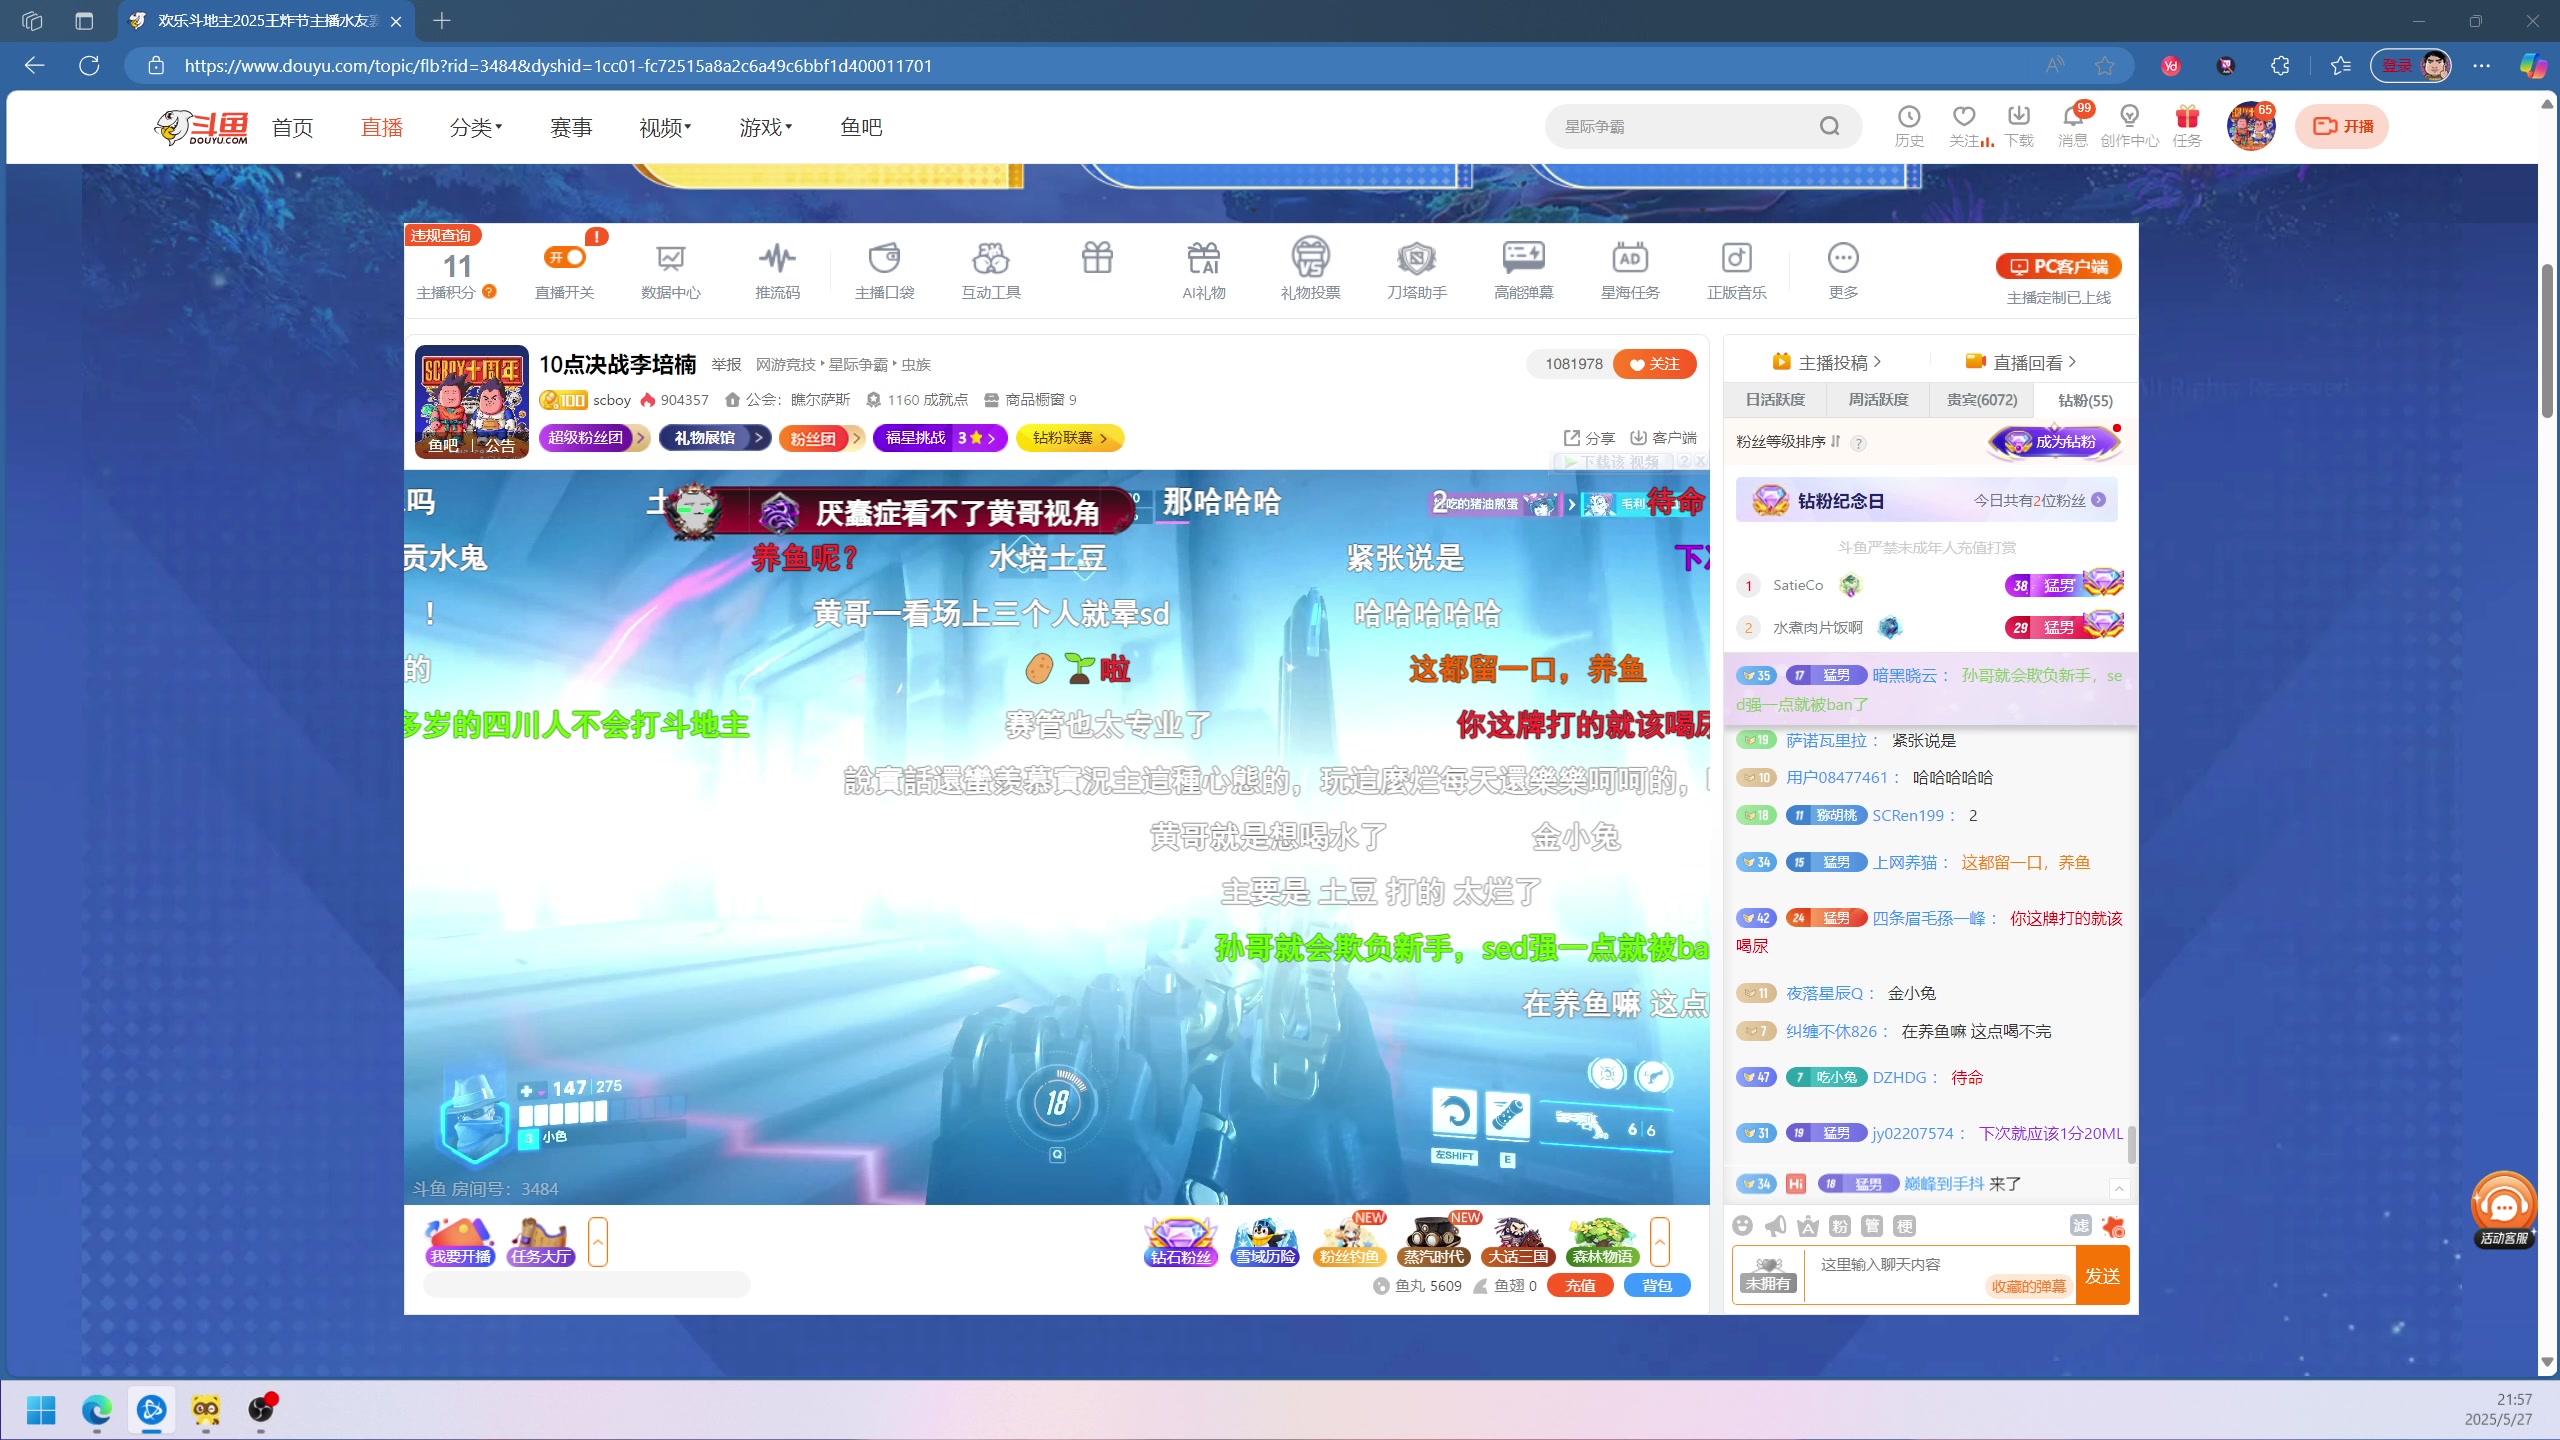
Task: Click the page vertical scrollbar
Action: (x=2548, y=340)
